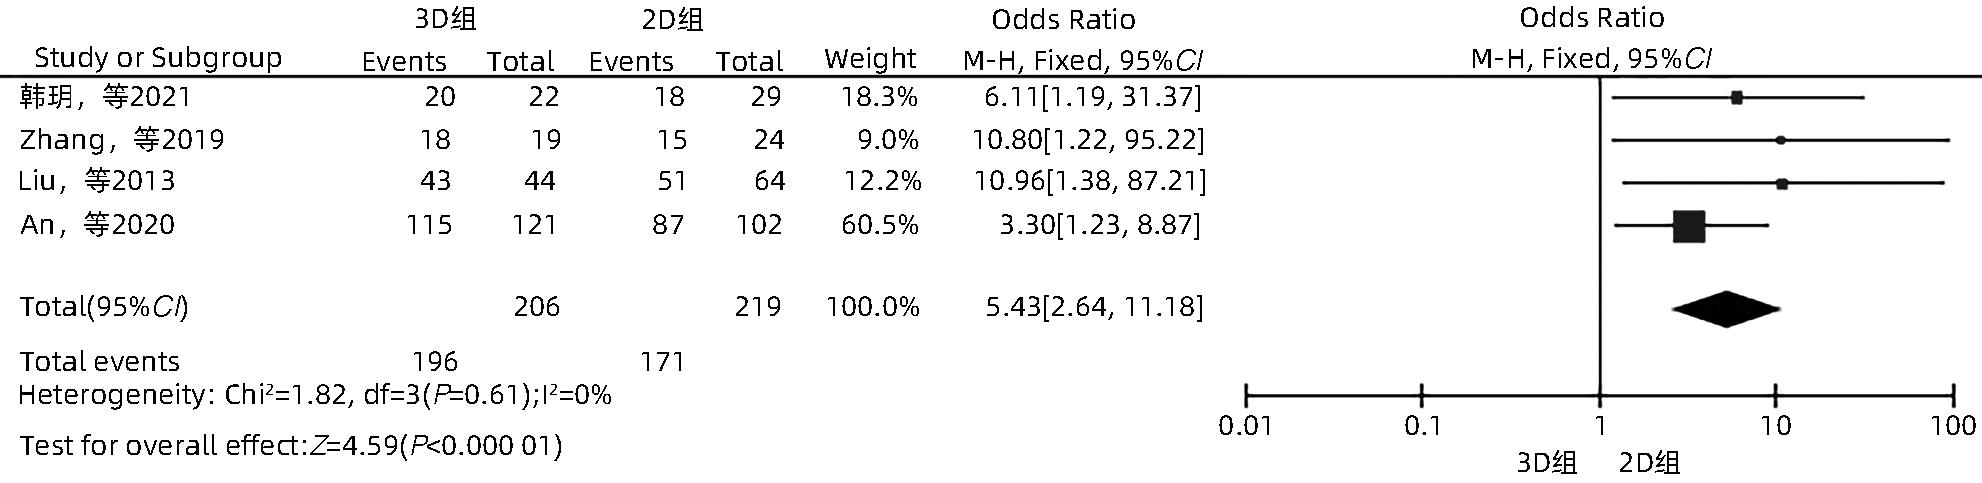This screenshot has height=483, width=1982.
Task: Click the large square marker for An 2020
Action: [x=1688, y=227]
